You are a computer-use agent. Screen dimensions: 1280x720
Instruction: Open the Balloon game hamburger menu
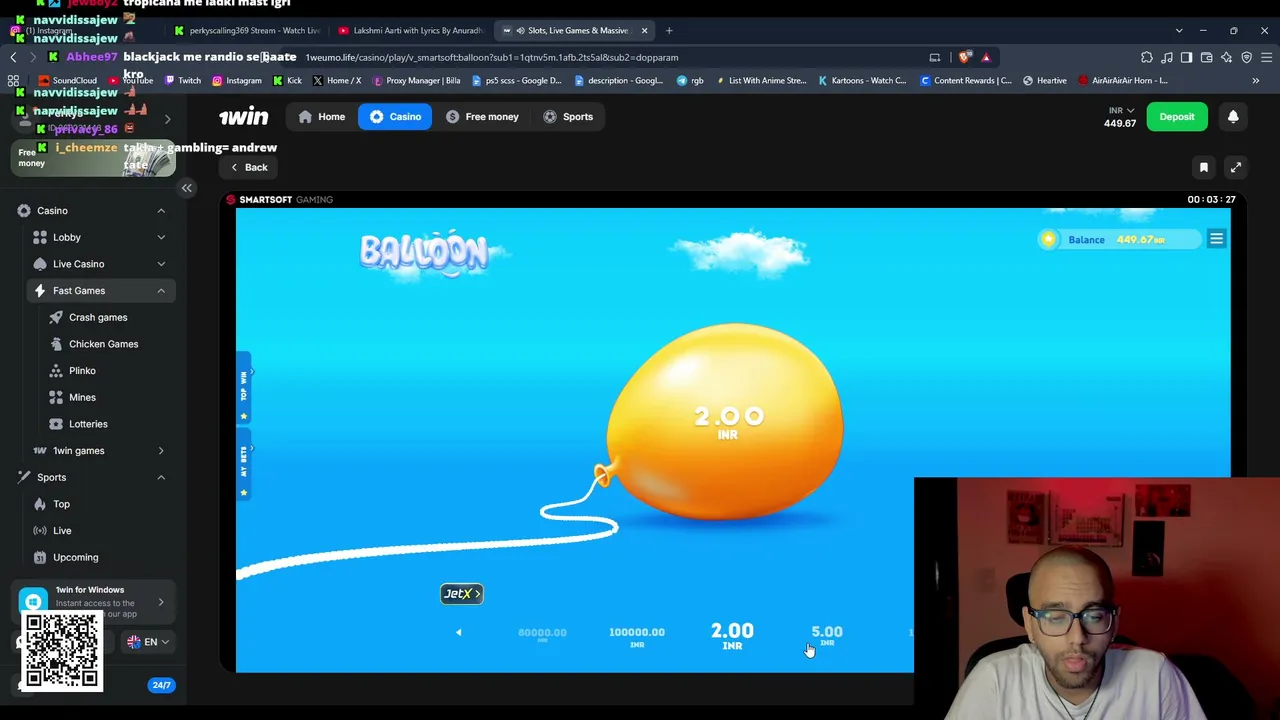tap(1216, 239)
